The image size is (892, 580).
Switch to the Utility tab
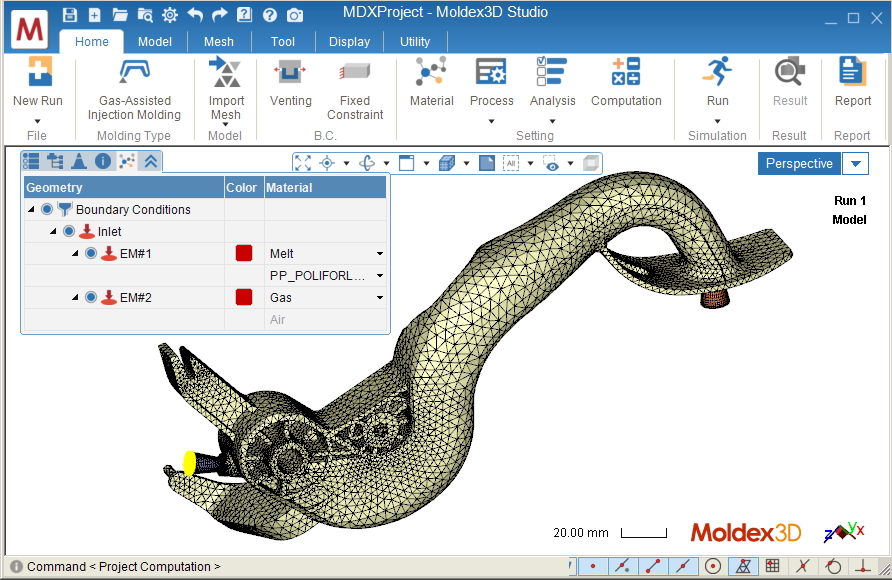click(x=415, y=42)
